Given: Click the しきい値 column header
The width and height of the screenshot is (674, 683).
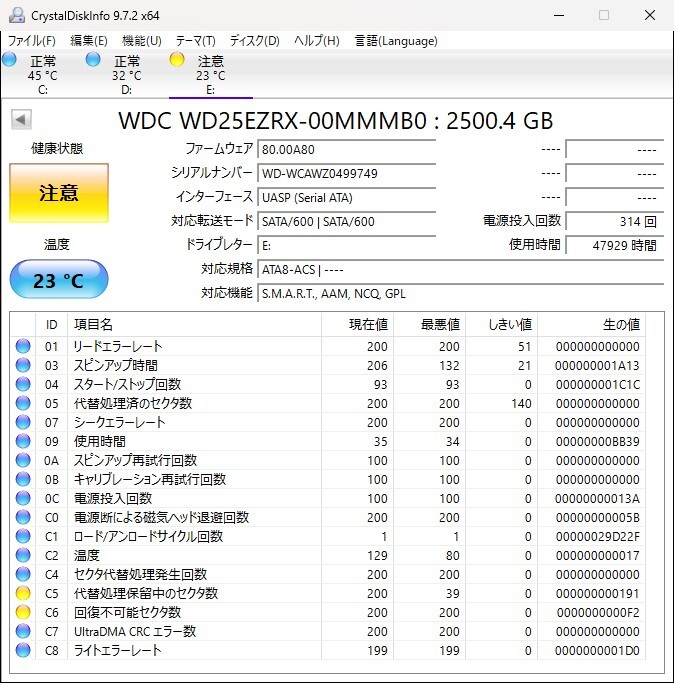Looking at the screenshot, I should click(x=502, y=325).
